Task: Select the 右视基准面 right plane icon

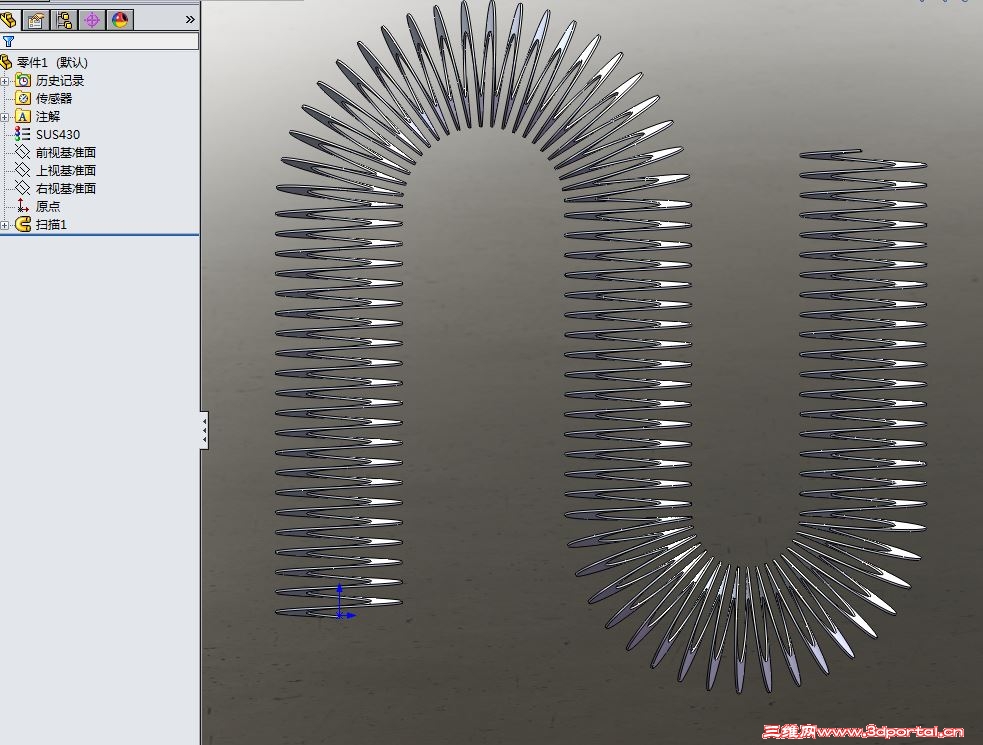Action: coord(23,188)
